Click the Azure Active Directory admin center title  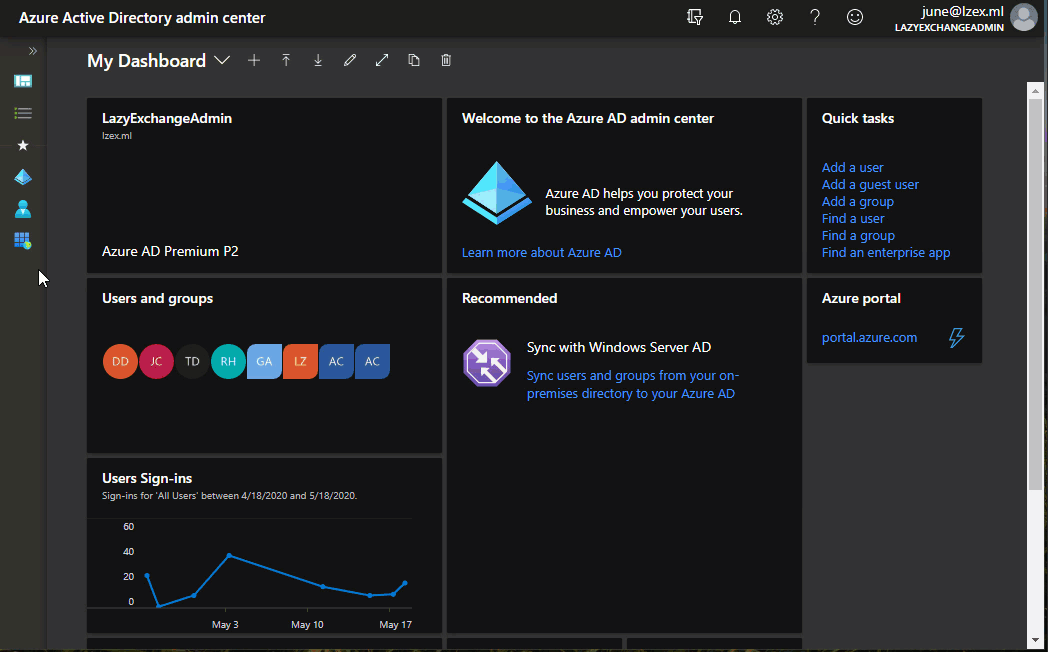[x=142, y=18]
